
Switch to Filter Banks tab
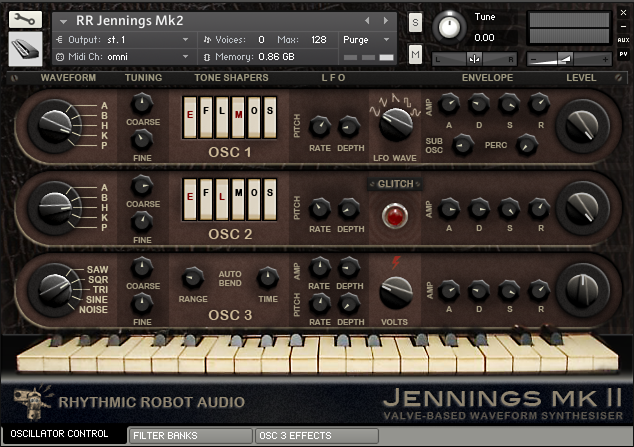(x=190, y=436)
